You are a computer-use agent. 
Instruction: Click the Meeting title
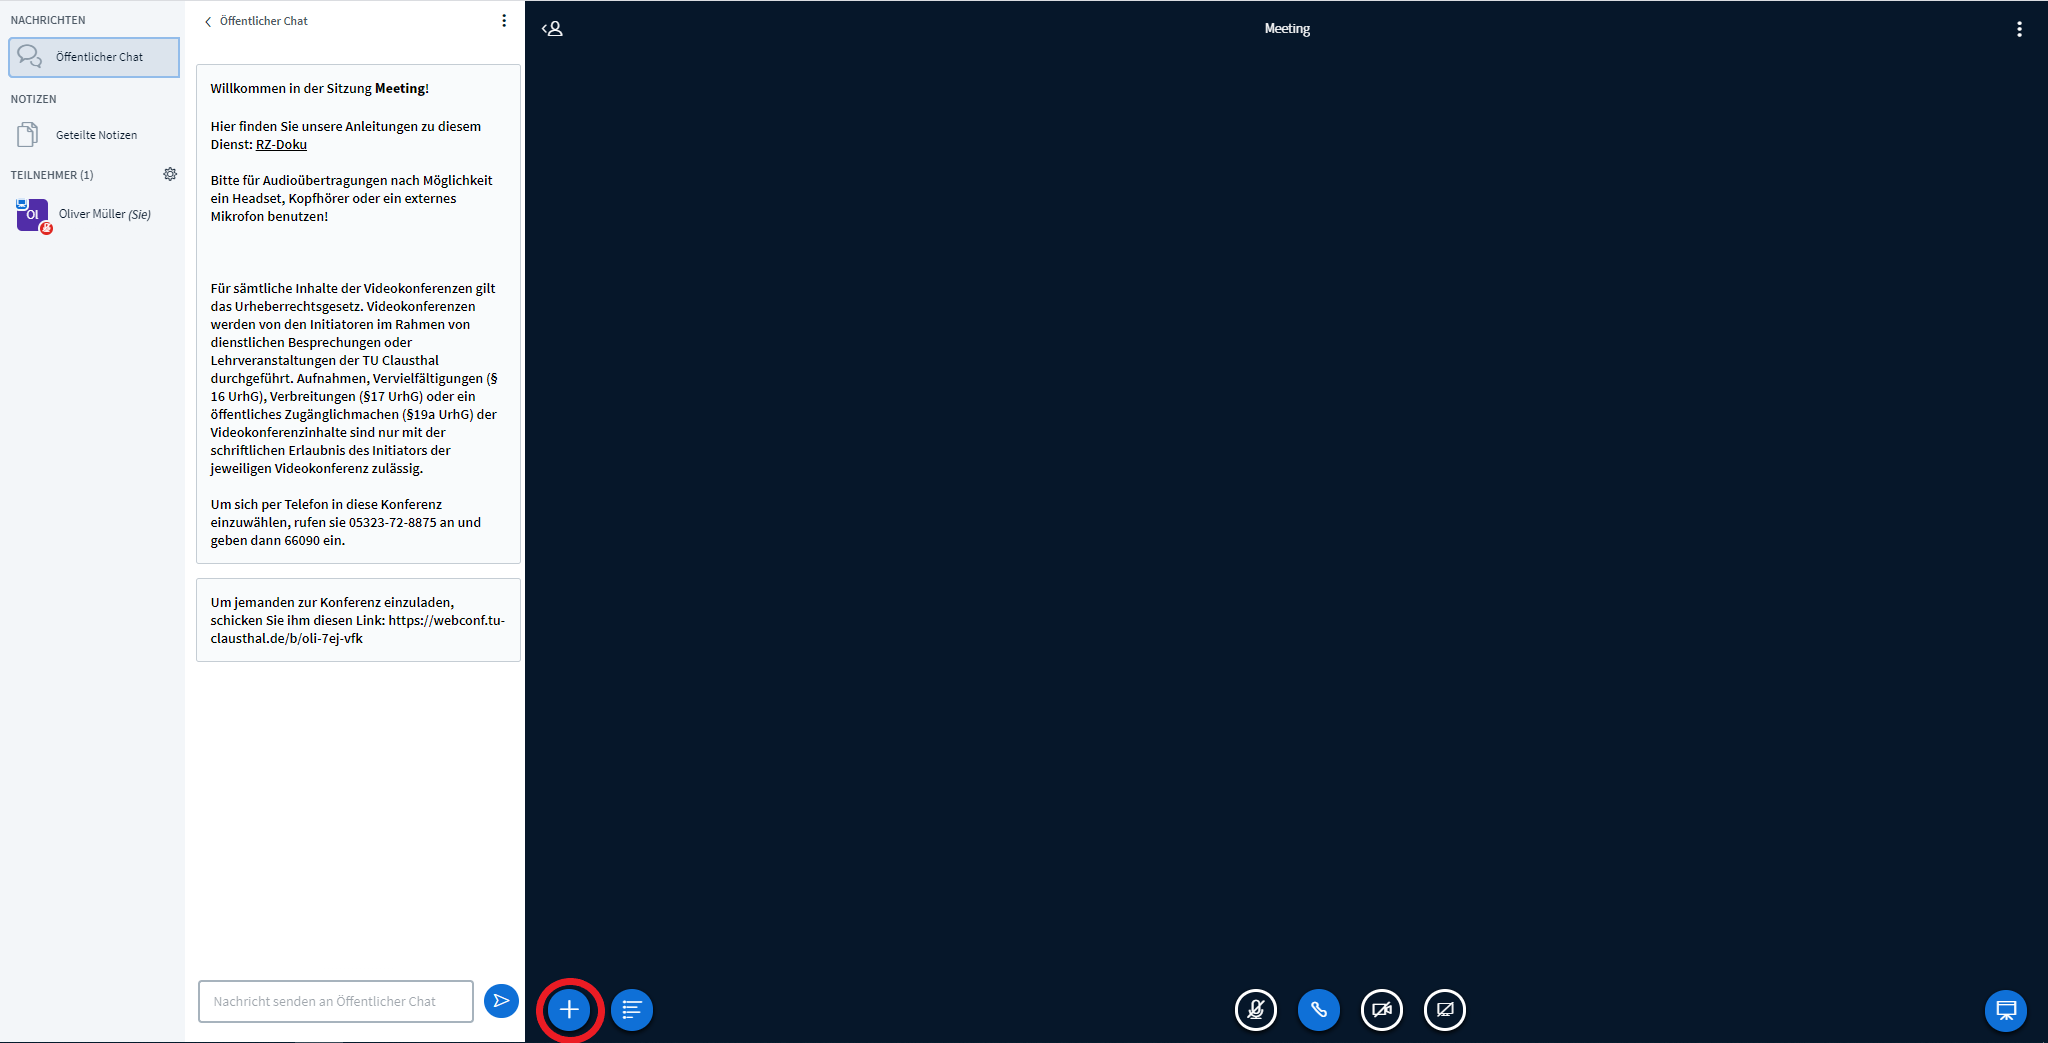point(1287,29)
